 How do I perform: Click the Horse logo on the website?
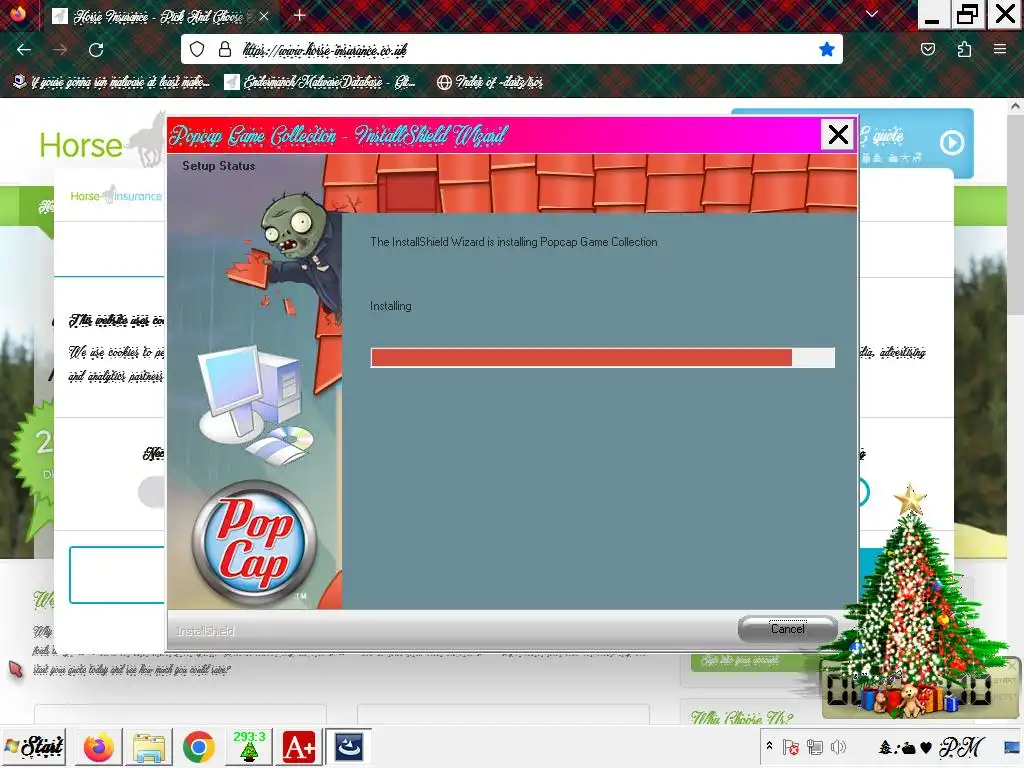tap(103, 139)
